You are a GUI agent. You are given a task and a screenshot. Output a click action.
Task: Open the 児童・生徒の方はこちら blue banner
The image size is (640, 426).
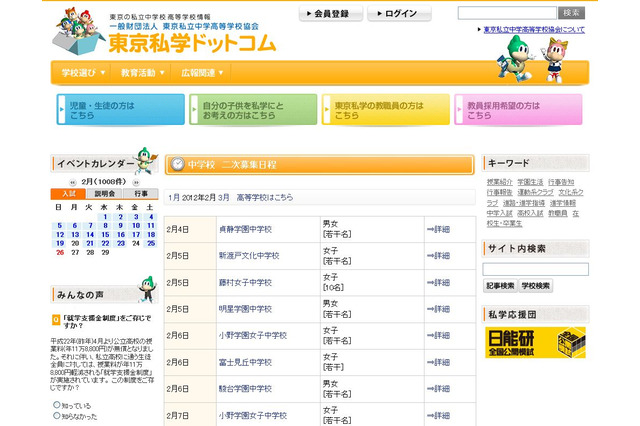(121, 109)
